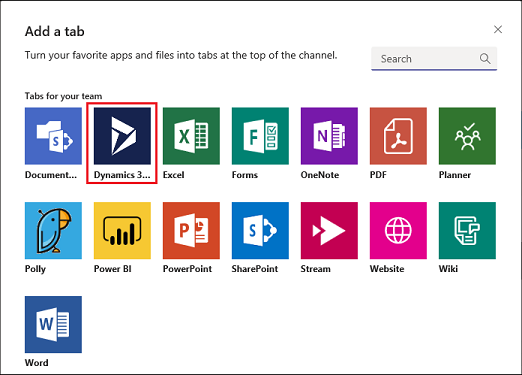Screen dimensions: 522x375
Task: Click the 'Word' label text
Action: coord(37,363)
